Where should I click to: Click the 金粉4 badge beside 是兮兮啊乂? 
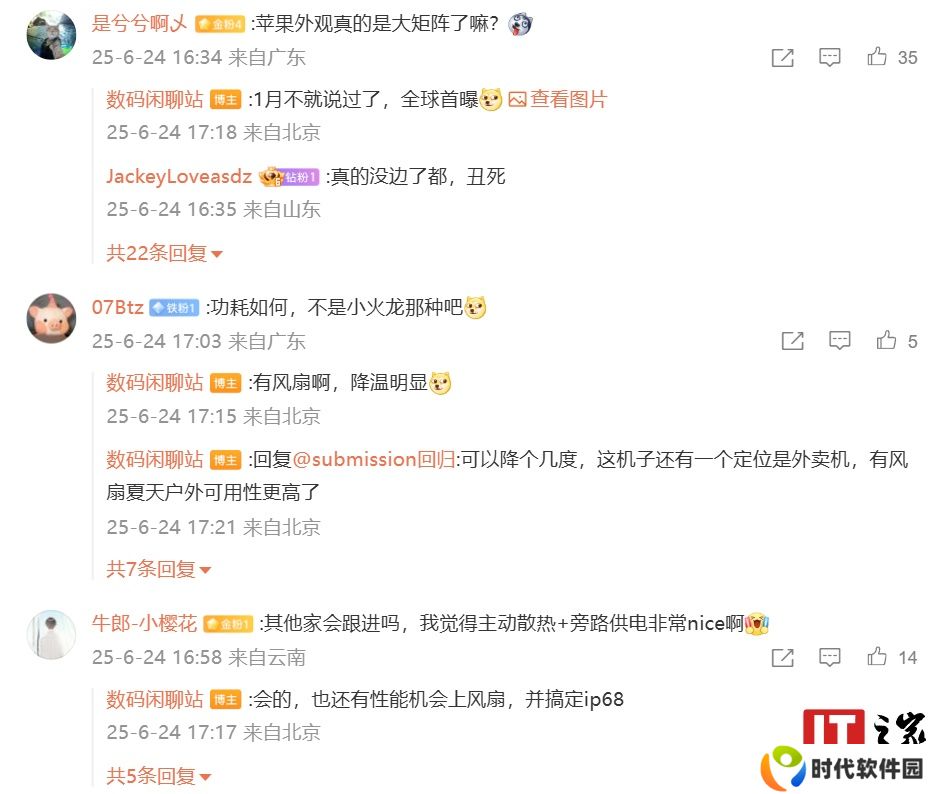(x=220, y=24)
